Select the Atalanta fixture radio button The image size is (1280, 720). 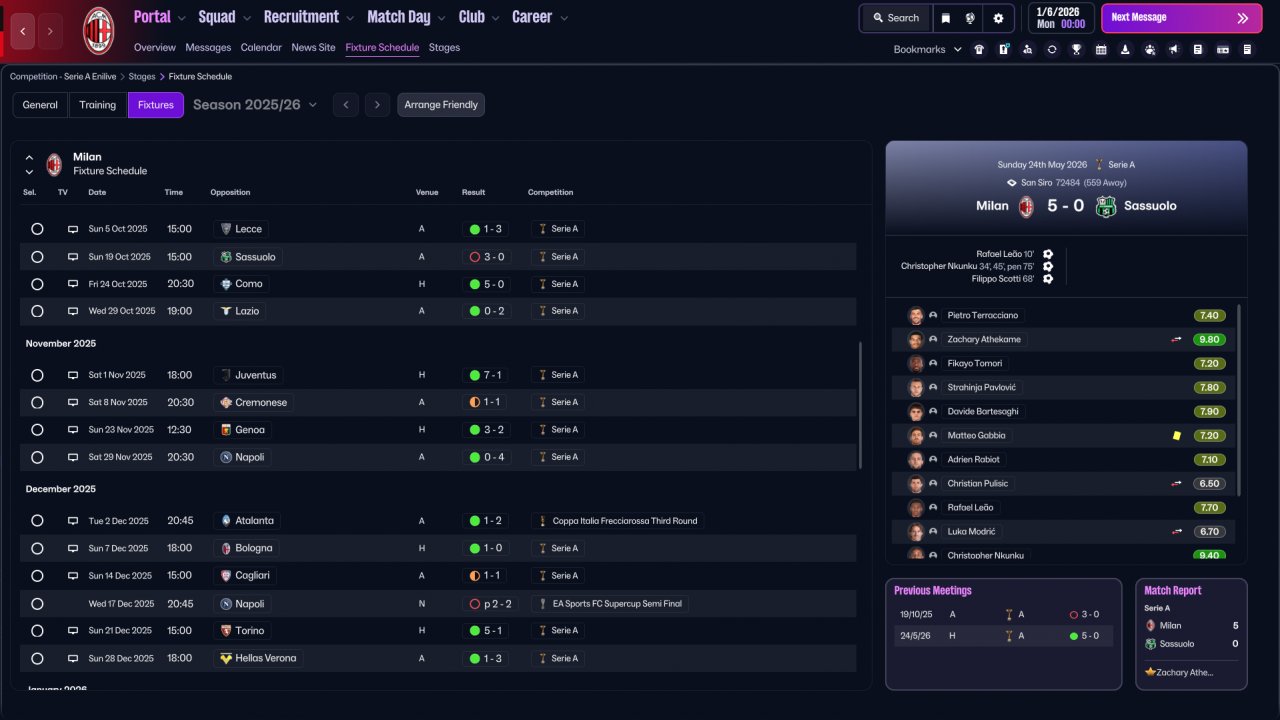click(x=37, y=521)
